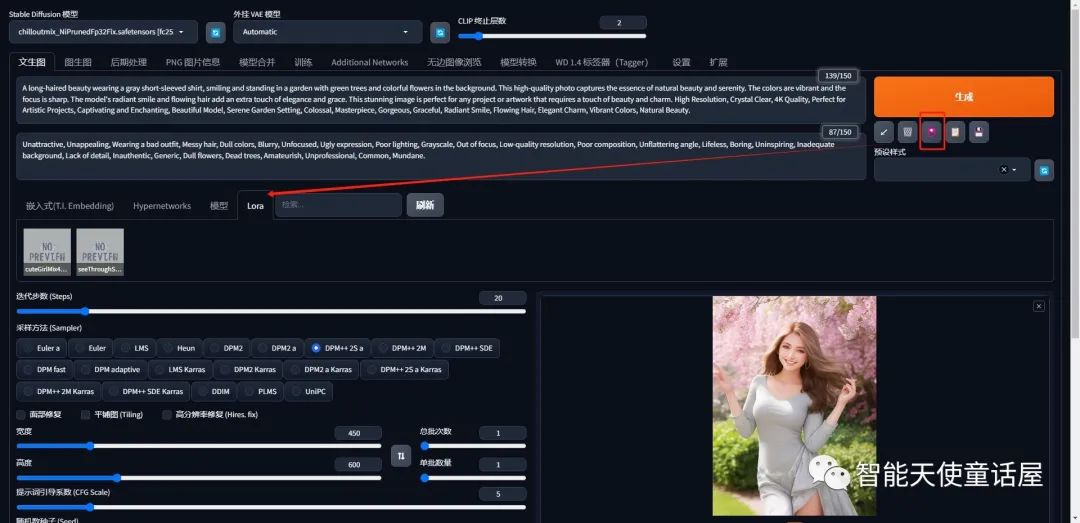Select the DPM2 Karras sampler
This screenshot has width=1080, height=523.
tap(248, 369)
